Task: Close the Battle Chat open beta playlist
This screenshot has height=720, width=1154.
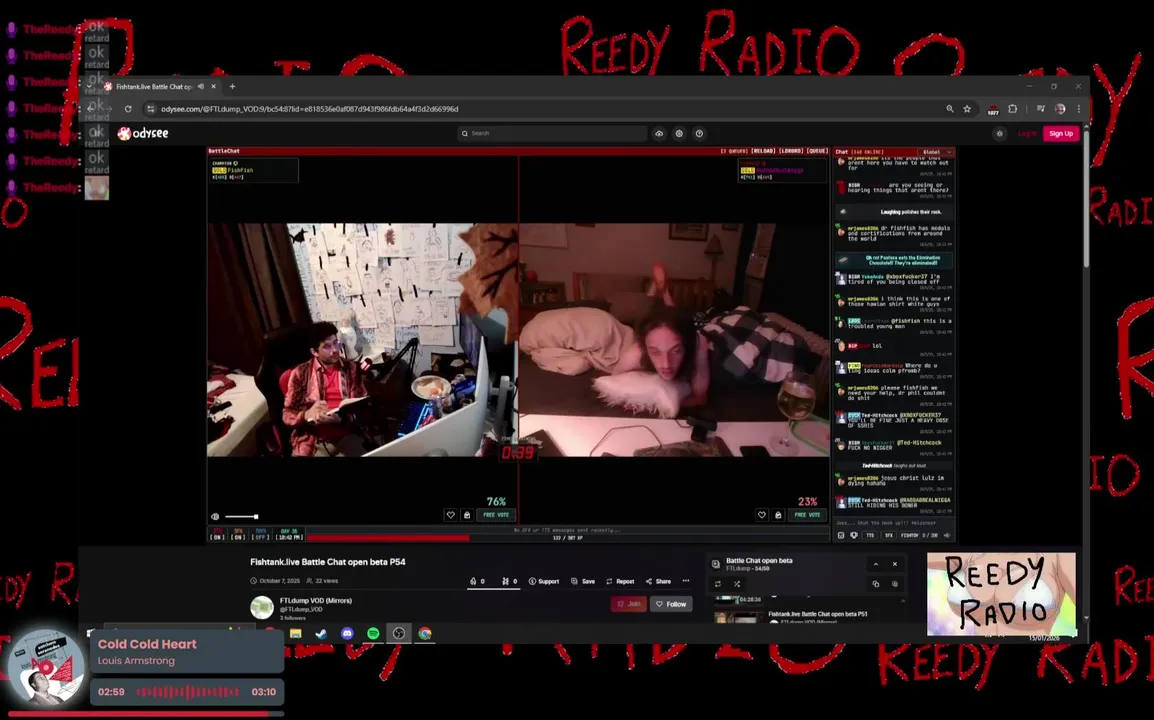Action: [x=895, y=564]
